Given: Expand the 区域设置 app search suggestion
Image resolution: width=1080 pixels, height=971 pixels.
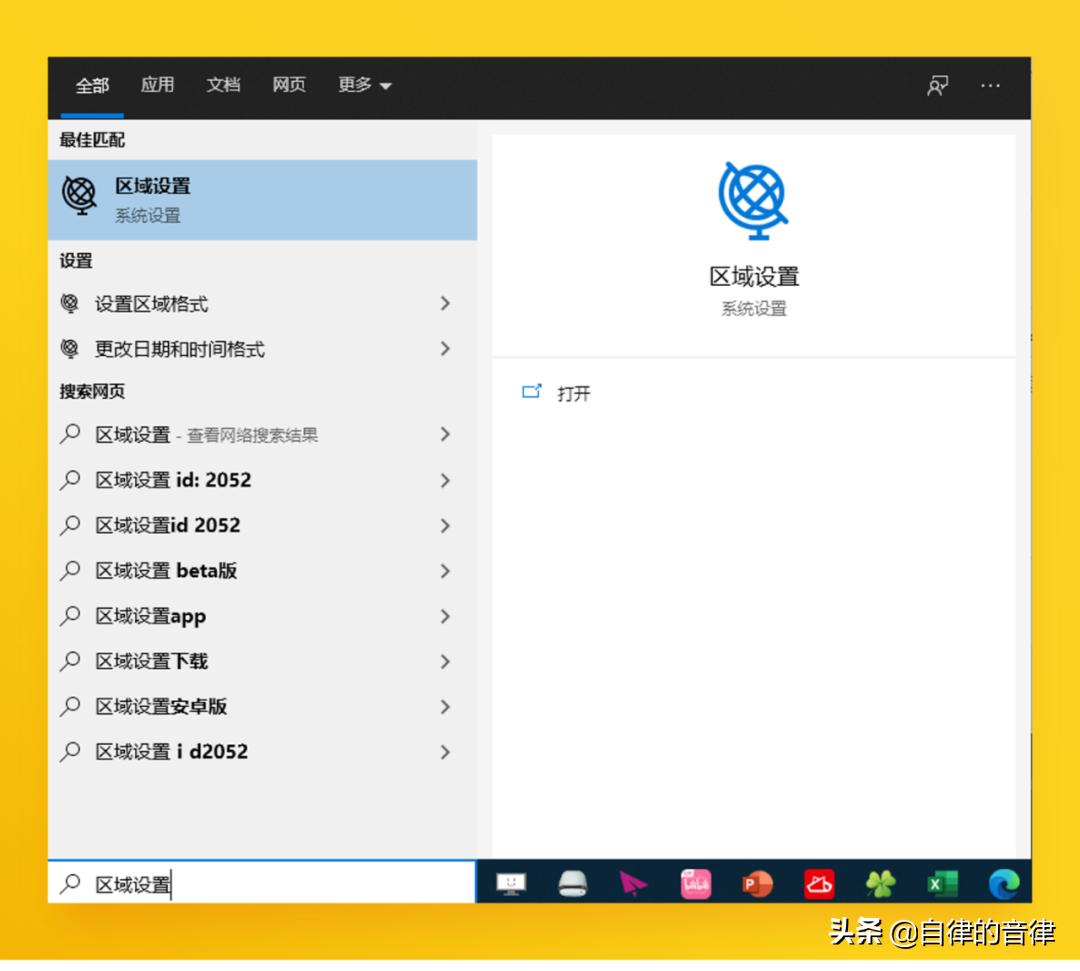Looking at the screenshot, I should coord(444,616).
